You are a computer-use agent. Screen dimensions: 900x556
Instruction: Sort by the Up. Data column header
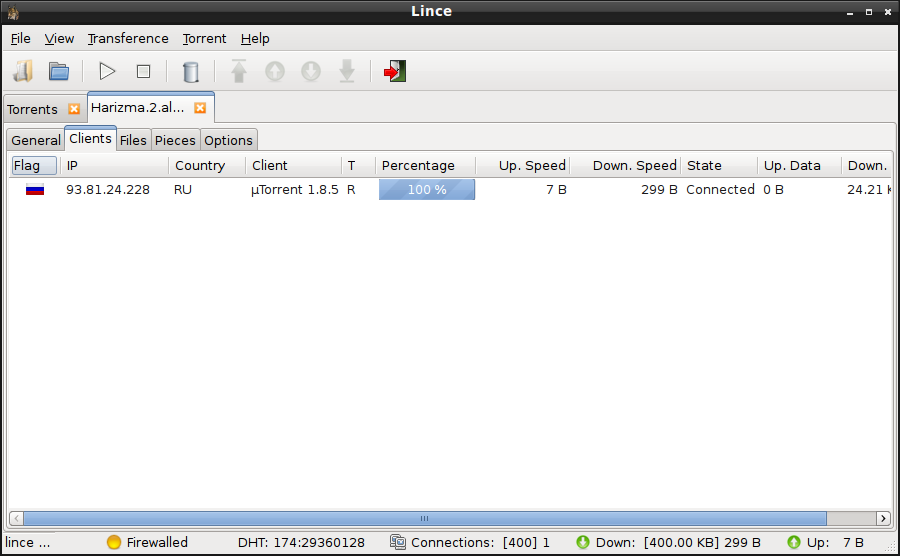(x=800, y=166)
